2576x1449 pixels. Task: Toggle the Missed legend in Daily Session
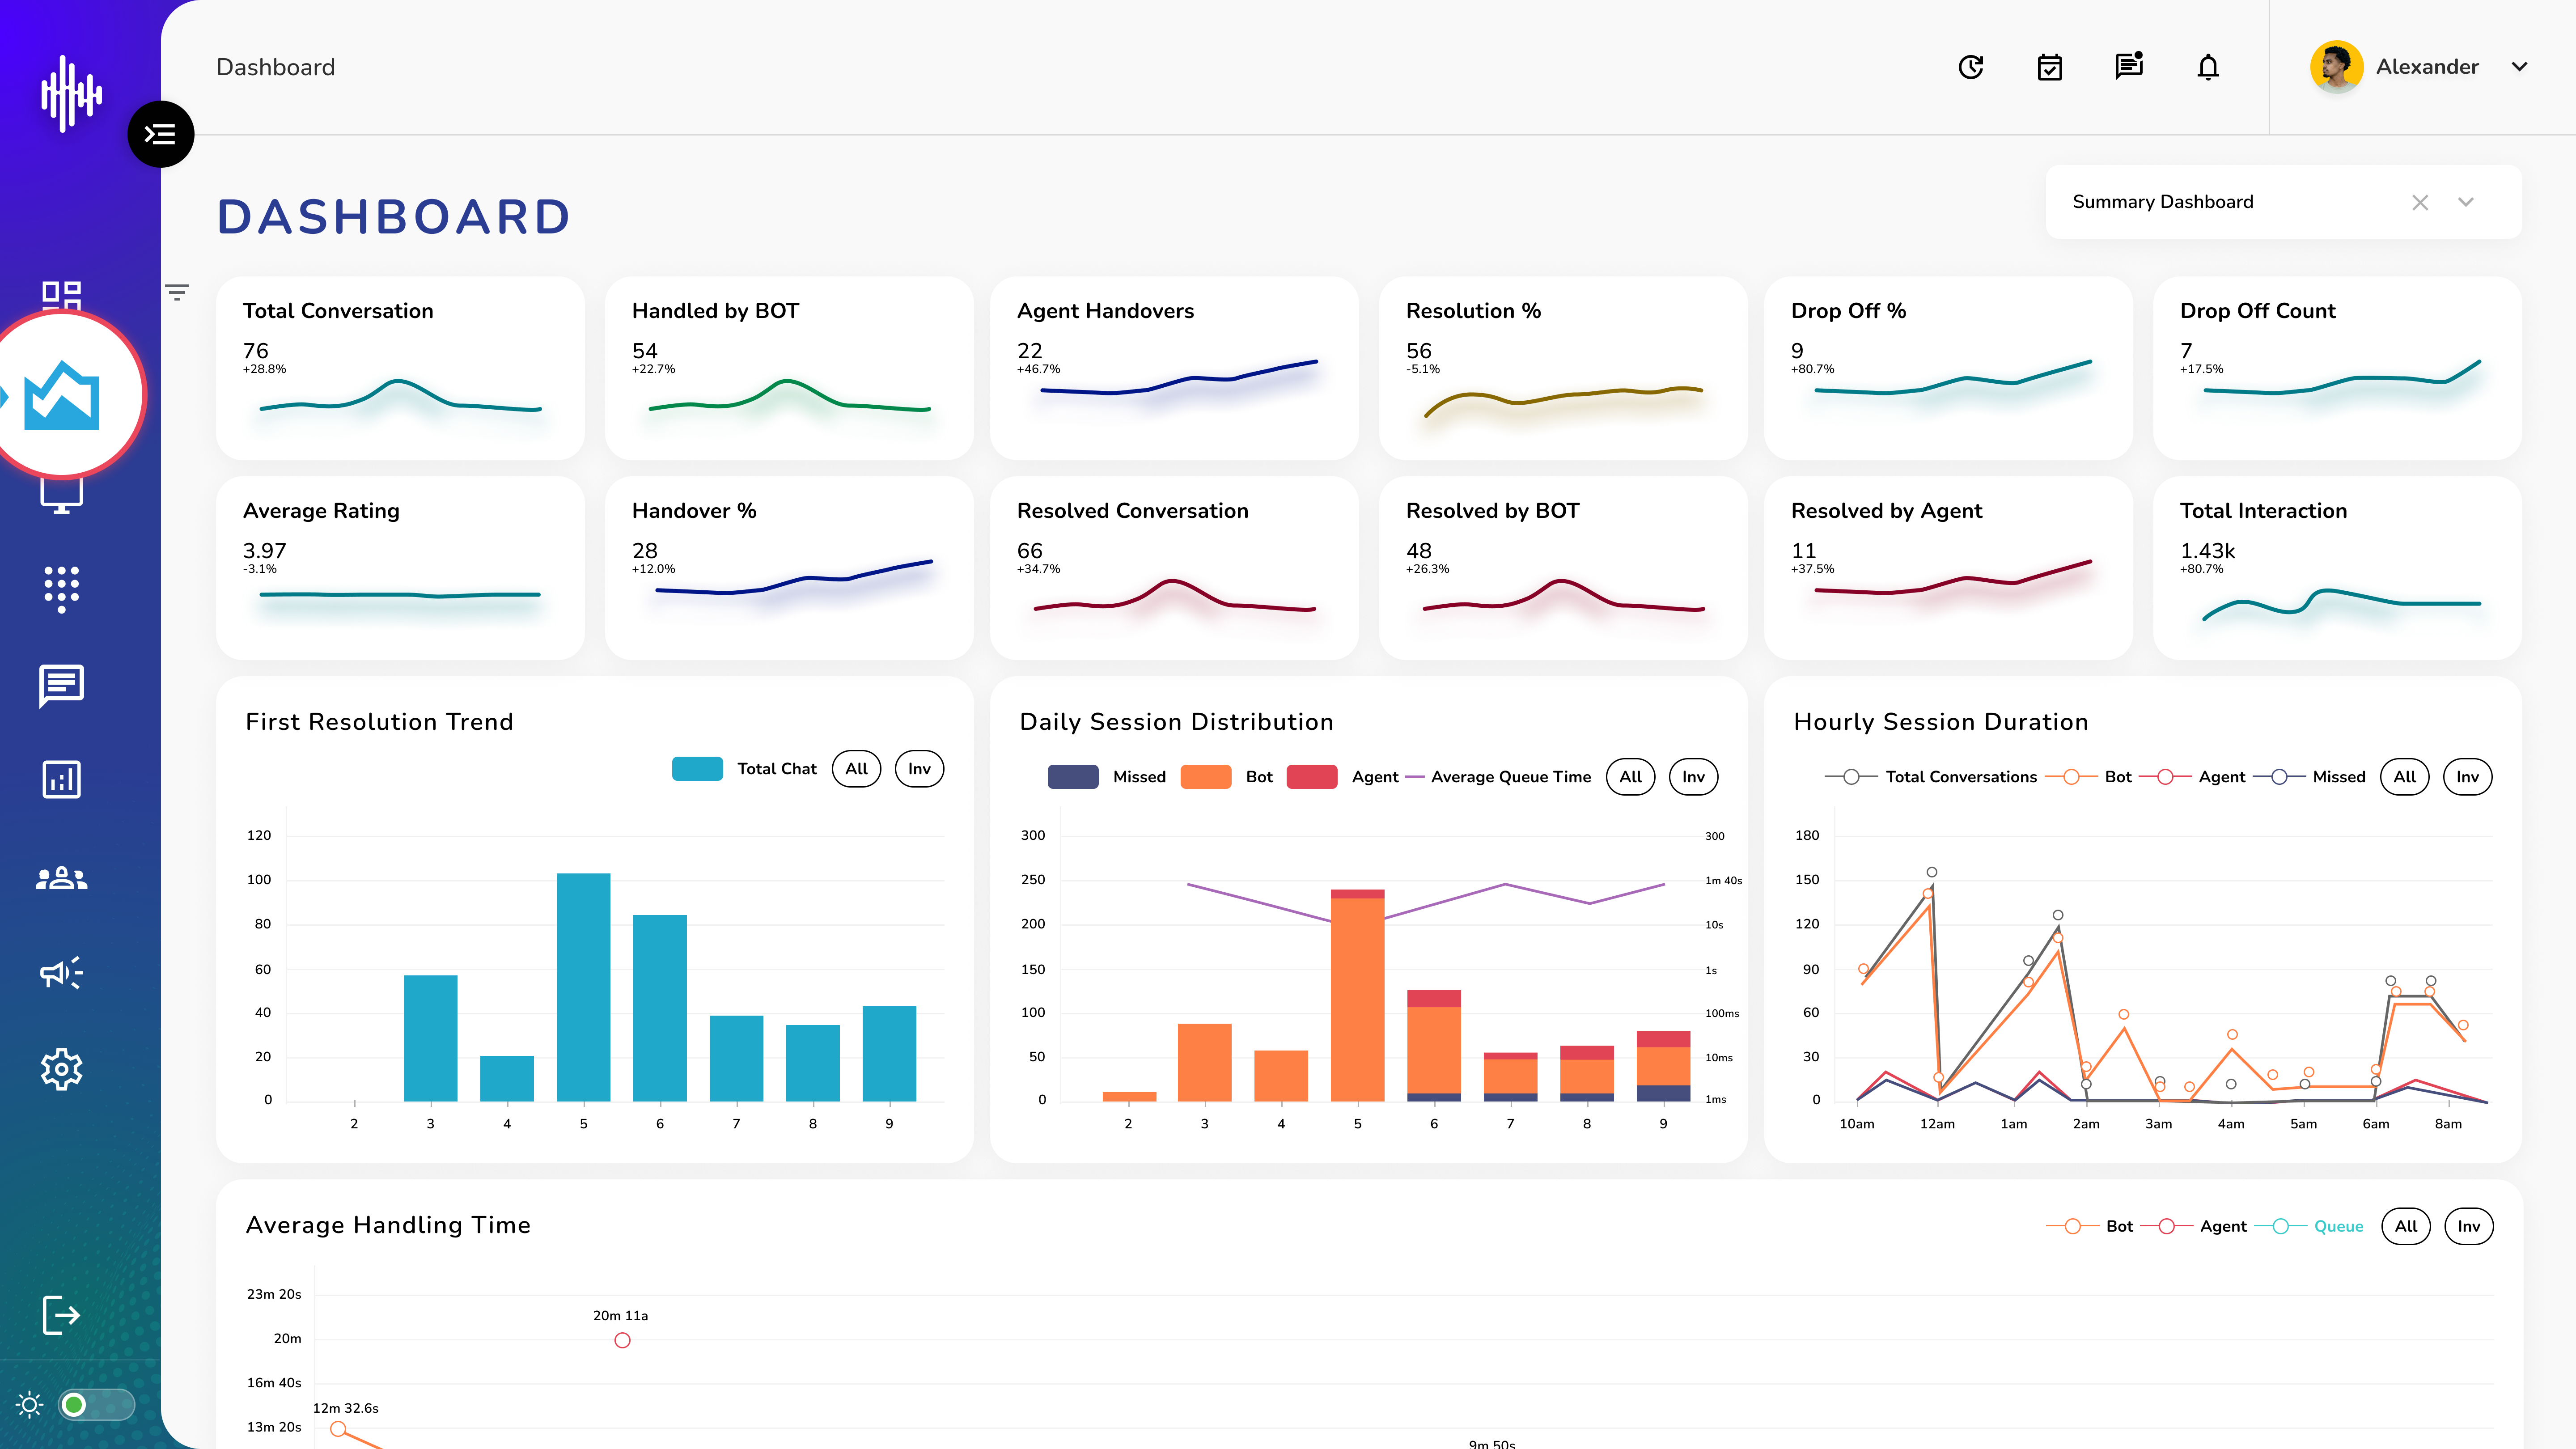(x=1106, y=777)
